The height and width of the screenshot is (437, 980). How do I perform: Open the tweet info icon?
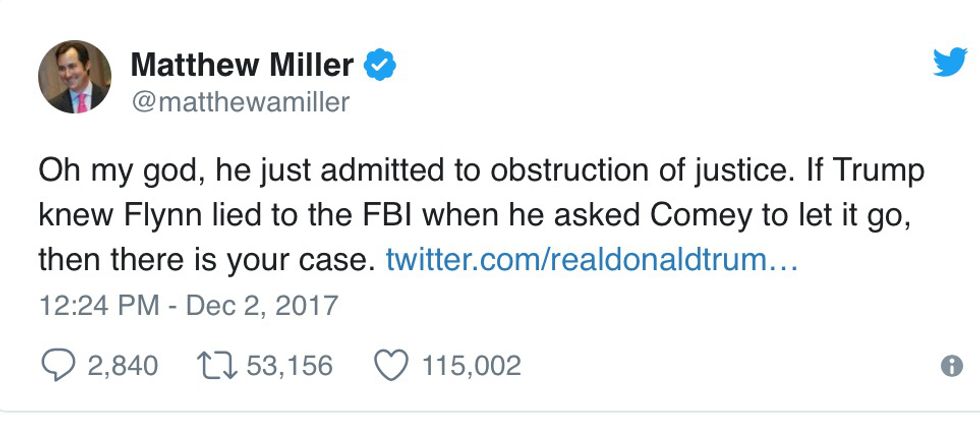tap(953, 368)
